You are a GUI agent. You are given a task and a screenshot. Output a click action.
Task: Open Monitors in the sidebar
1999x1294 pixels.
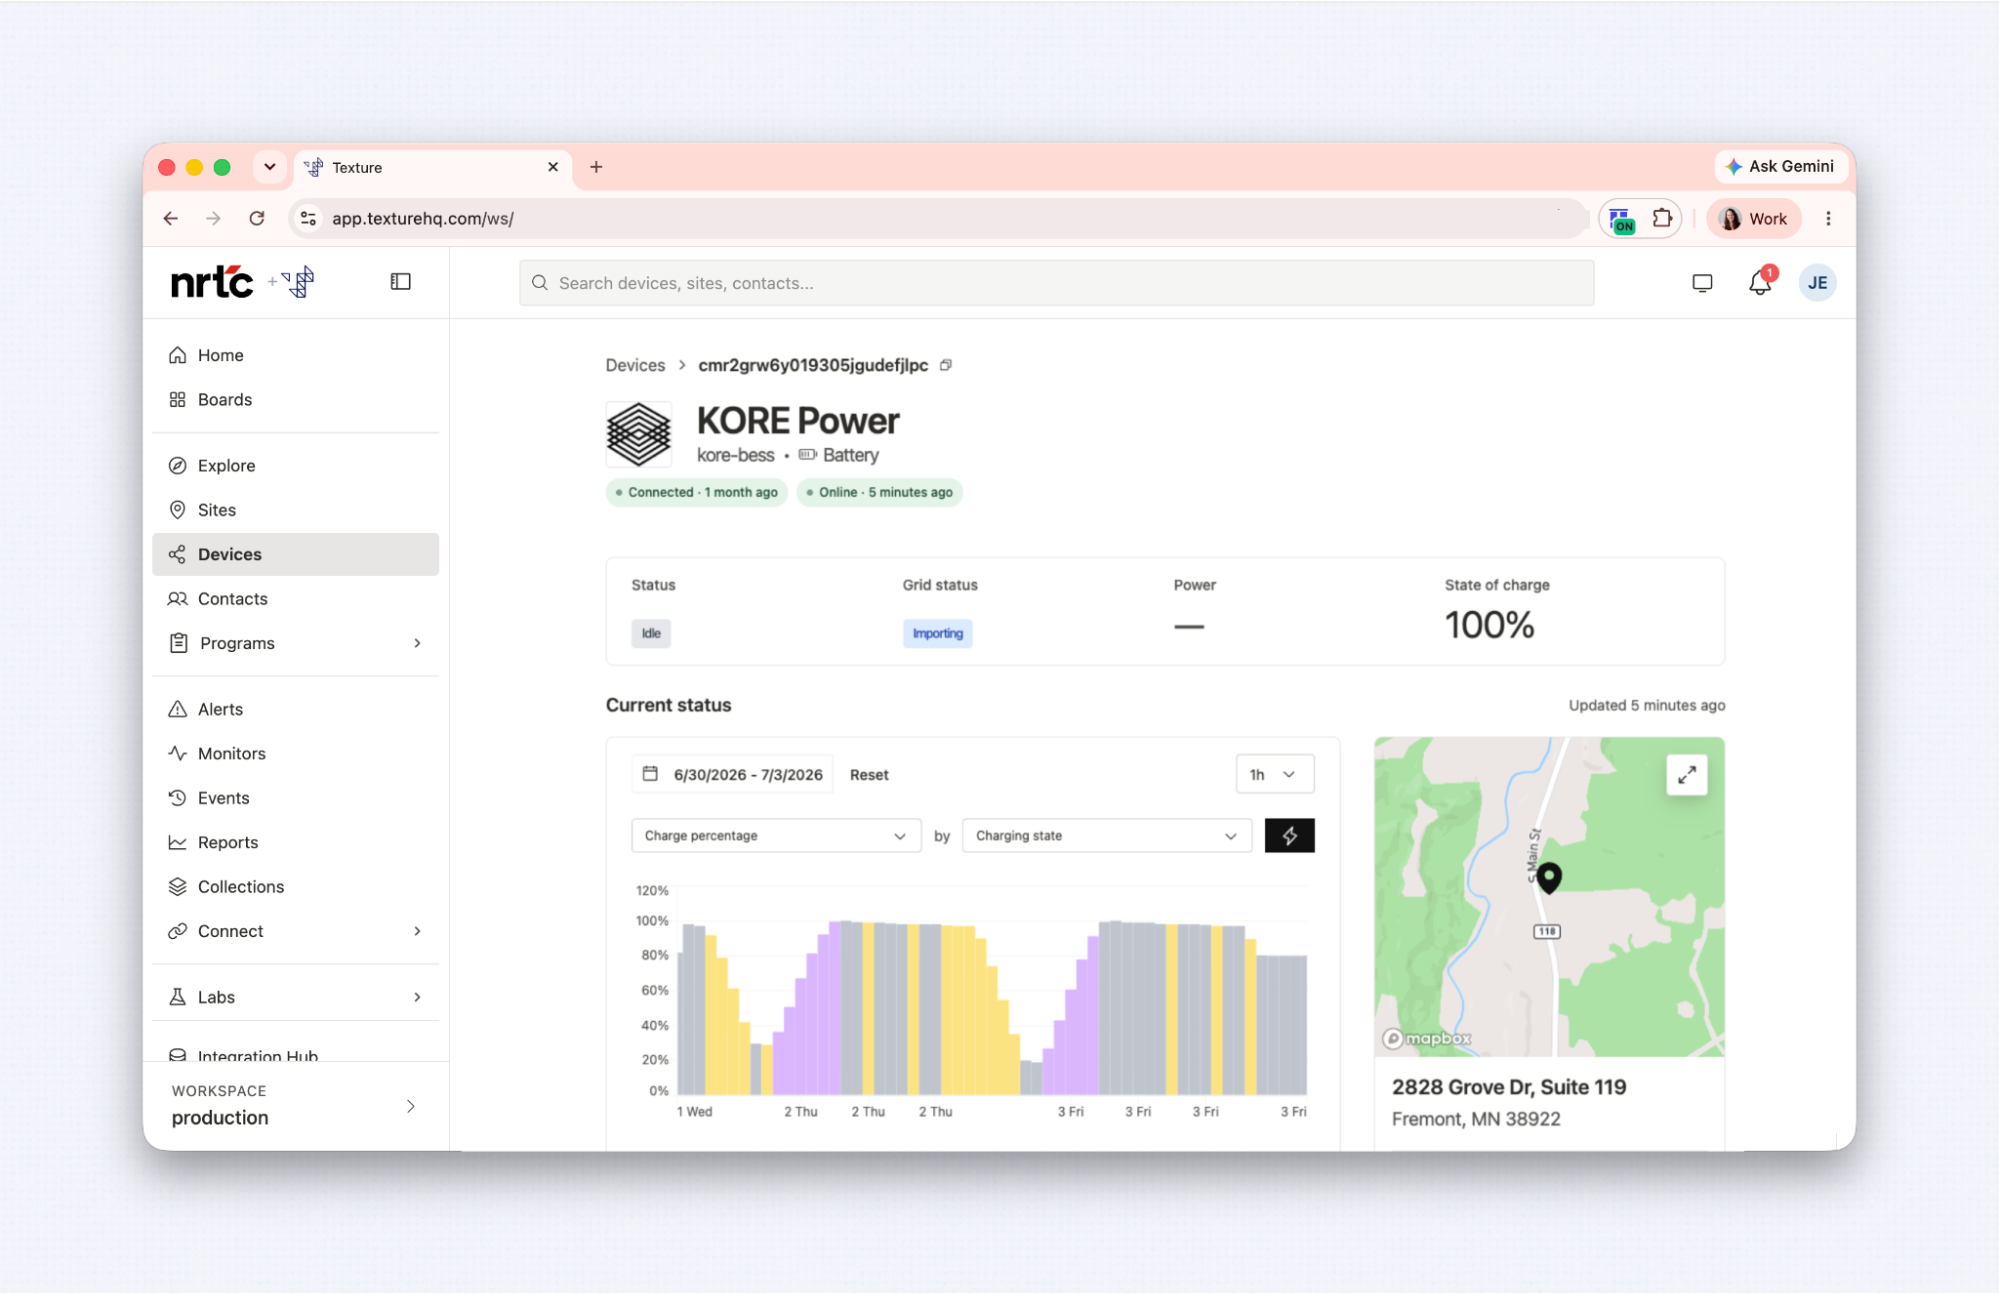pyautogui.click(x=295, y=754)
